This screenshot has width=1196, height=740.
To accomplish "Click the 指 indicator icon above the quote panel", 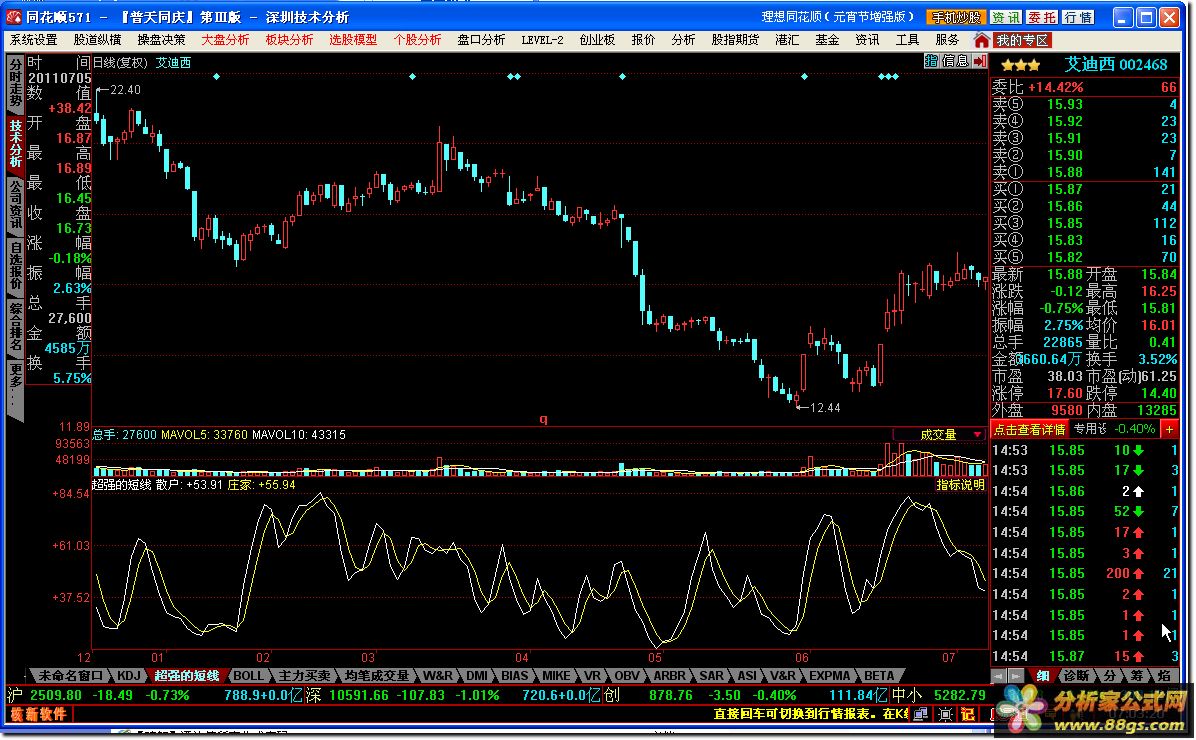I will [931, 61].
